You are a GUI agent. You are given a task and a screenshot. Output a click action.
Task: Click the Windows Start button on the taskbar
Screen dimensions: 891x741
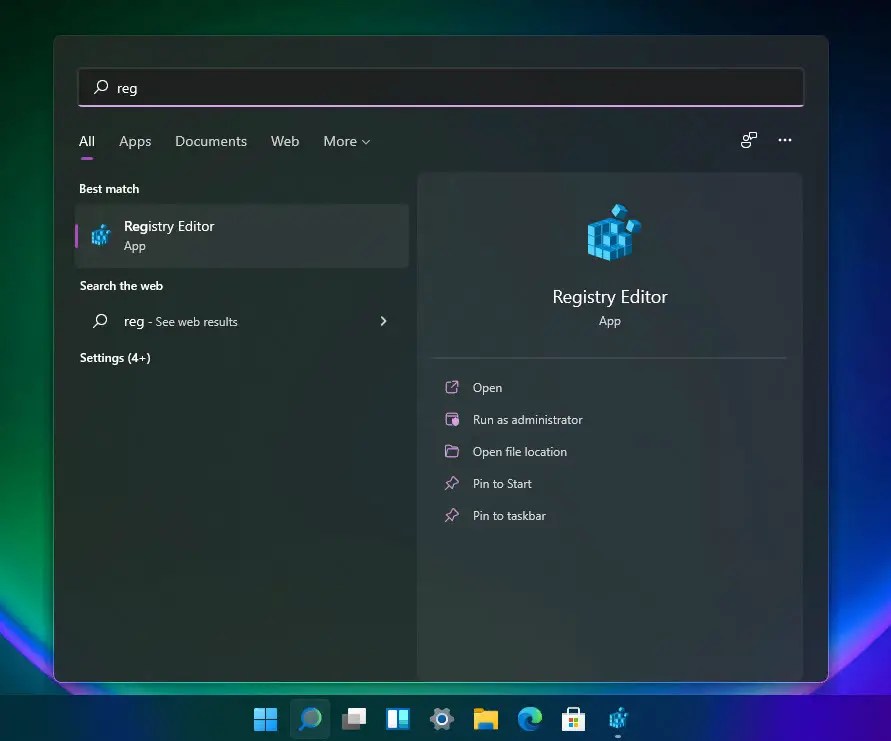(x=265, y=719)
